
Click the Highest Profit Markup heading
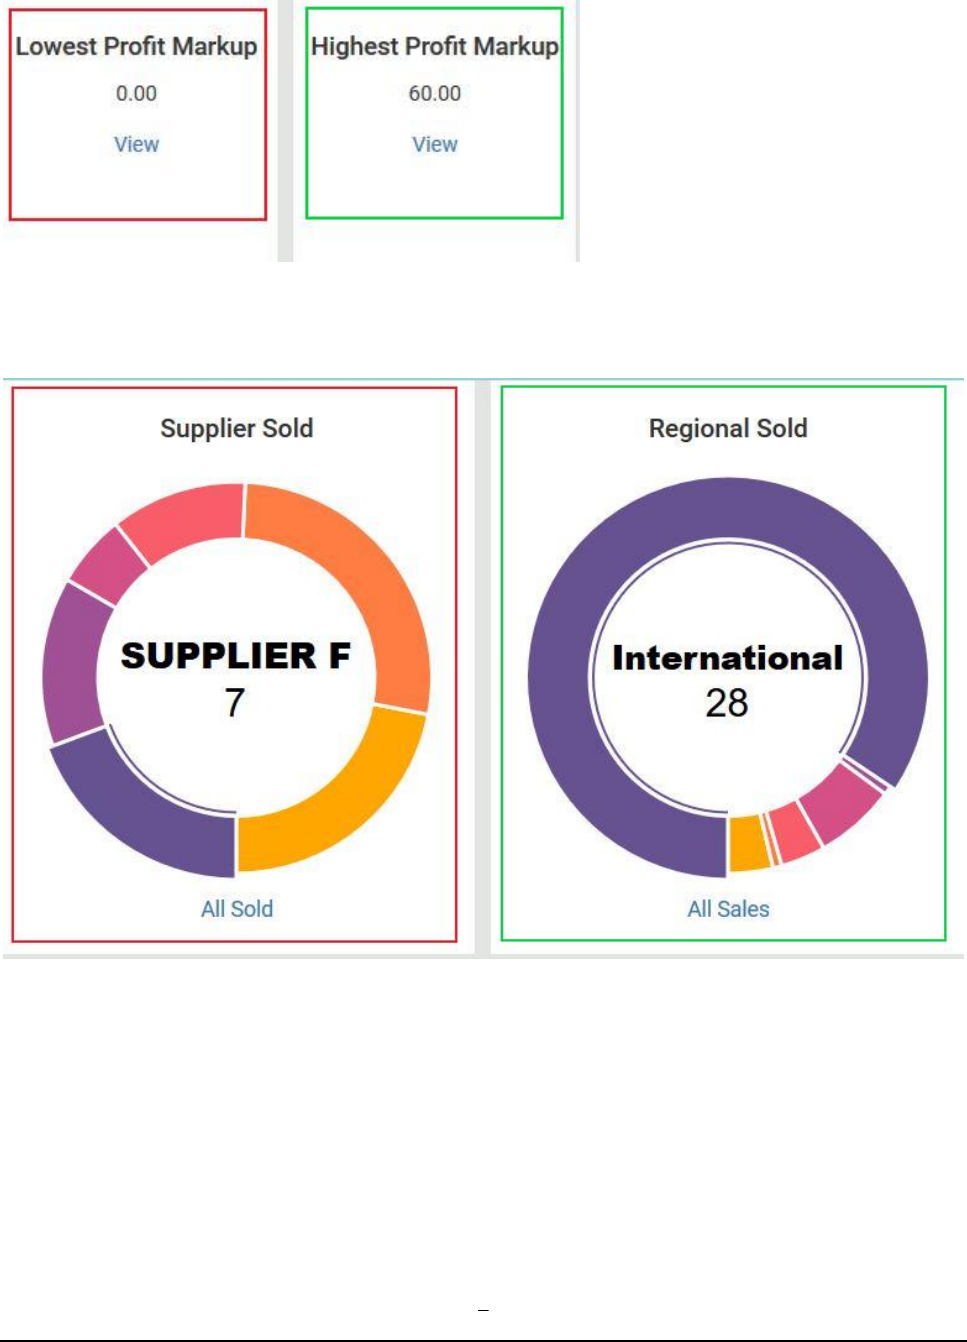click(434, 46)
